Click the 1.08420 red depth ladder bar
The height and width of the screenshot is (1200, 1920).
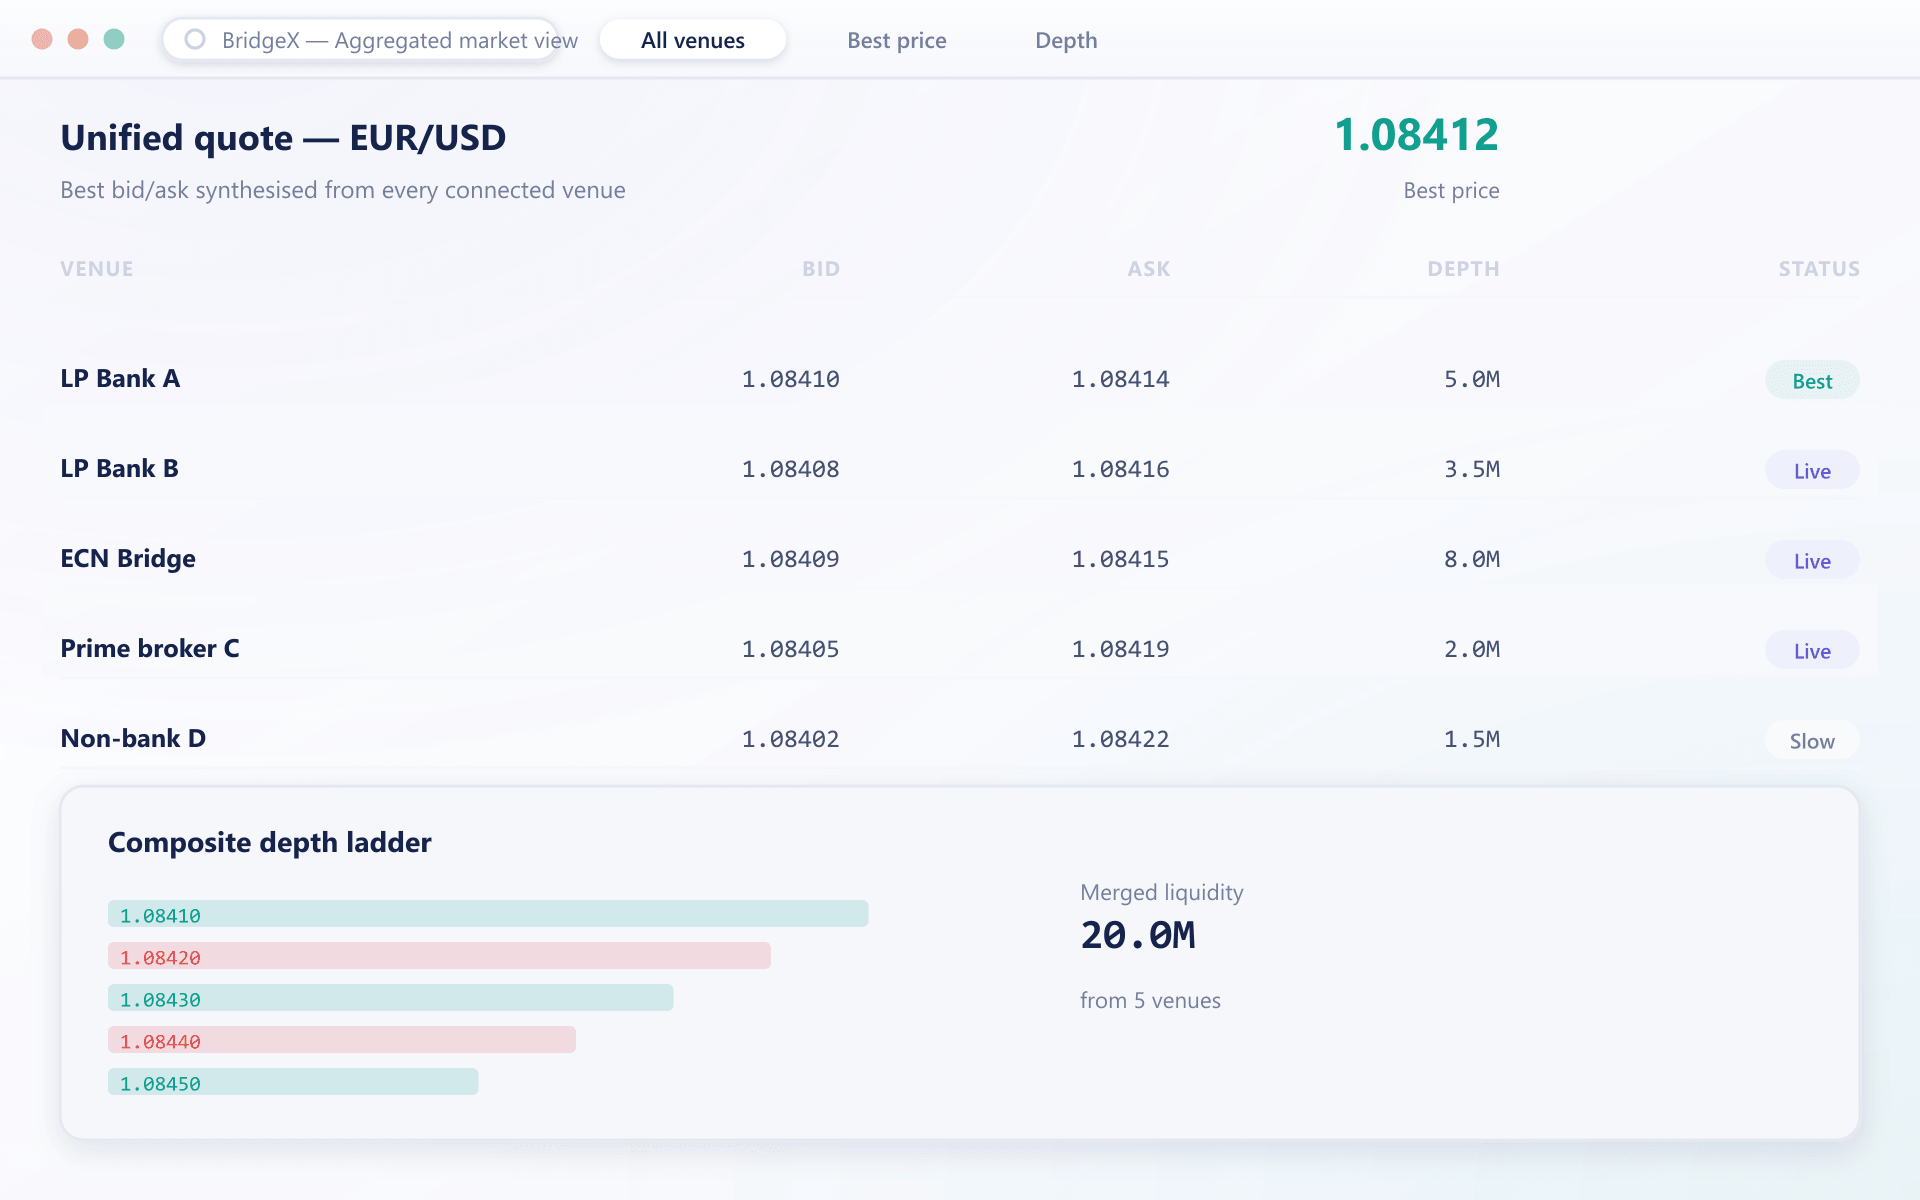(x=439, y=956)
